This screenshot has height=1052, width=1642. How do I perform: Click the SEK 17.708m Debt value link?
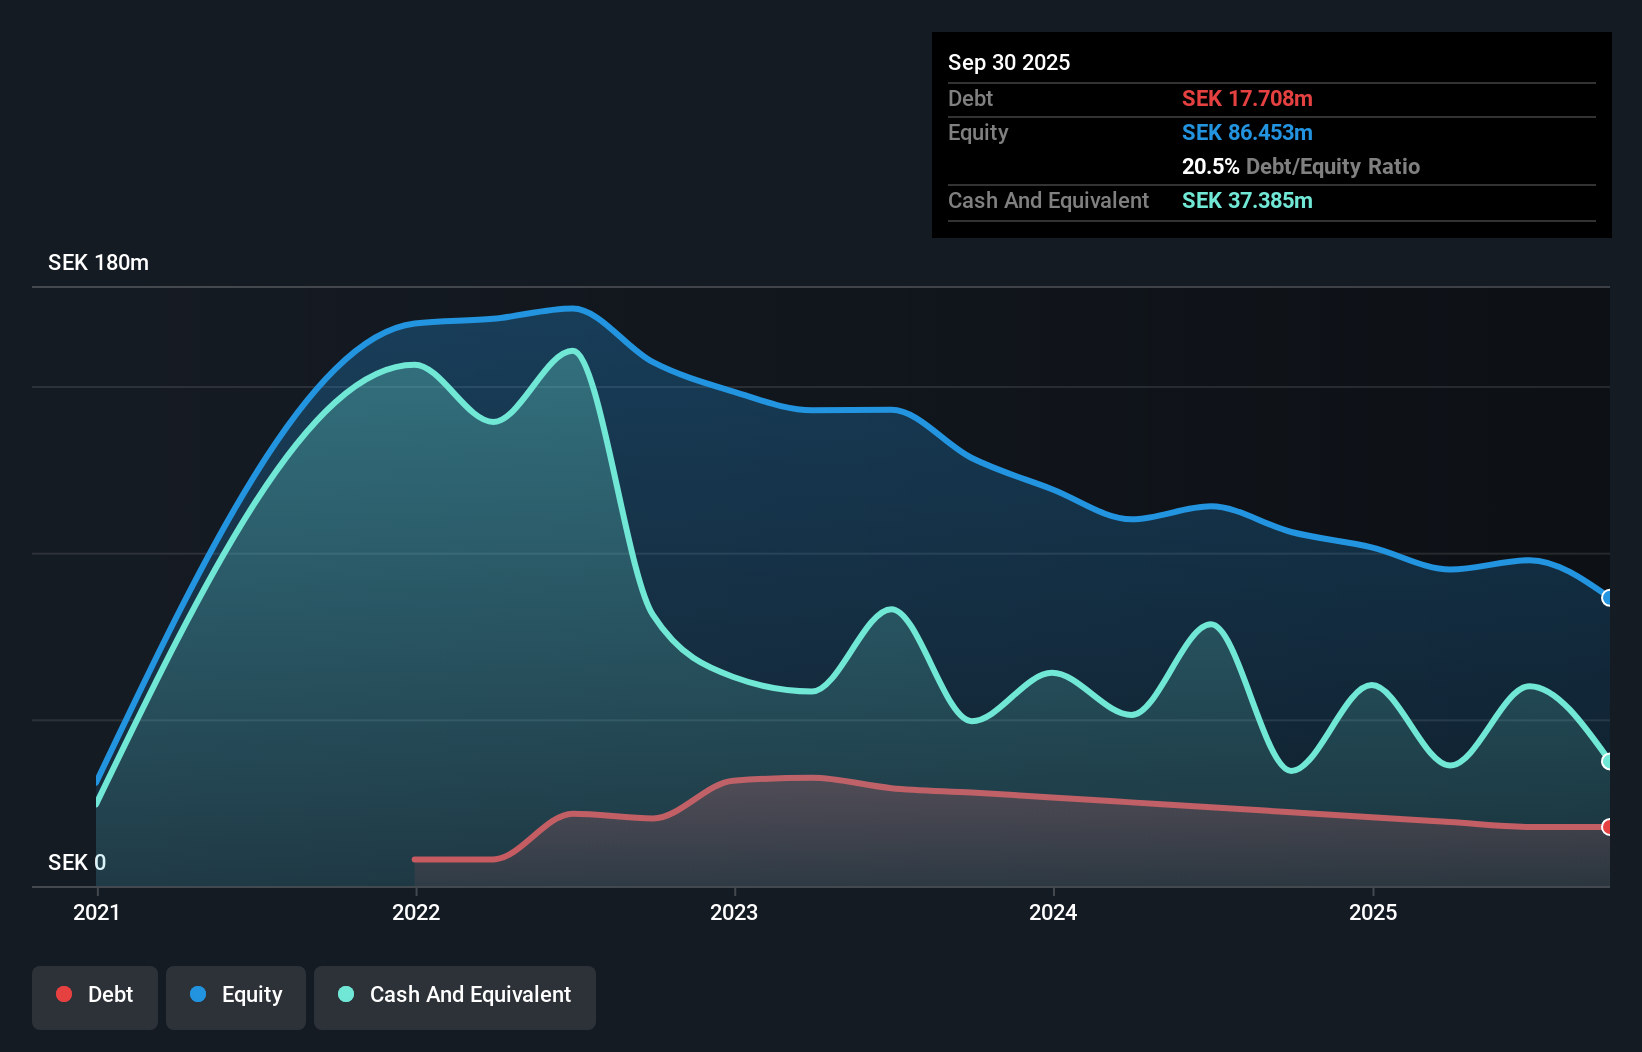tap(1247, 98)
